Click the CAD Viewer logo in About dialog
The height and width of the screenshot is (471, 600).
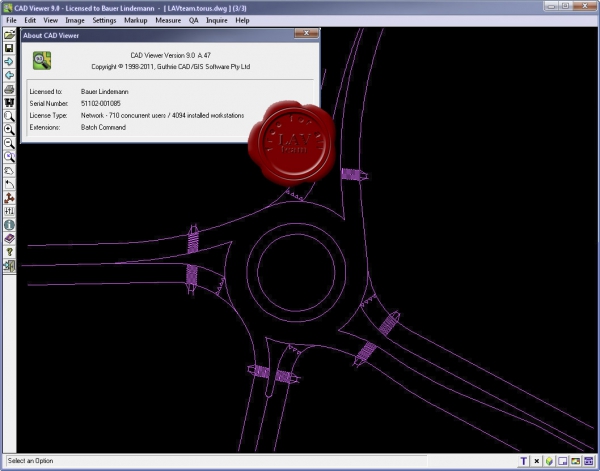[x=42, y=60]
